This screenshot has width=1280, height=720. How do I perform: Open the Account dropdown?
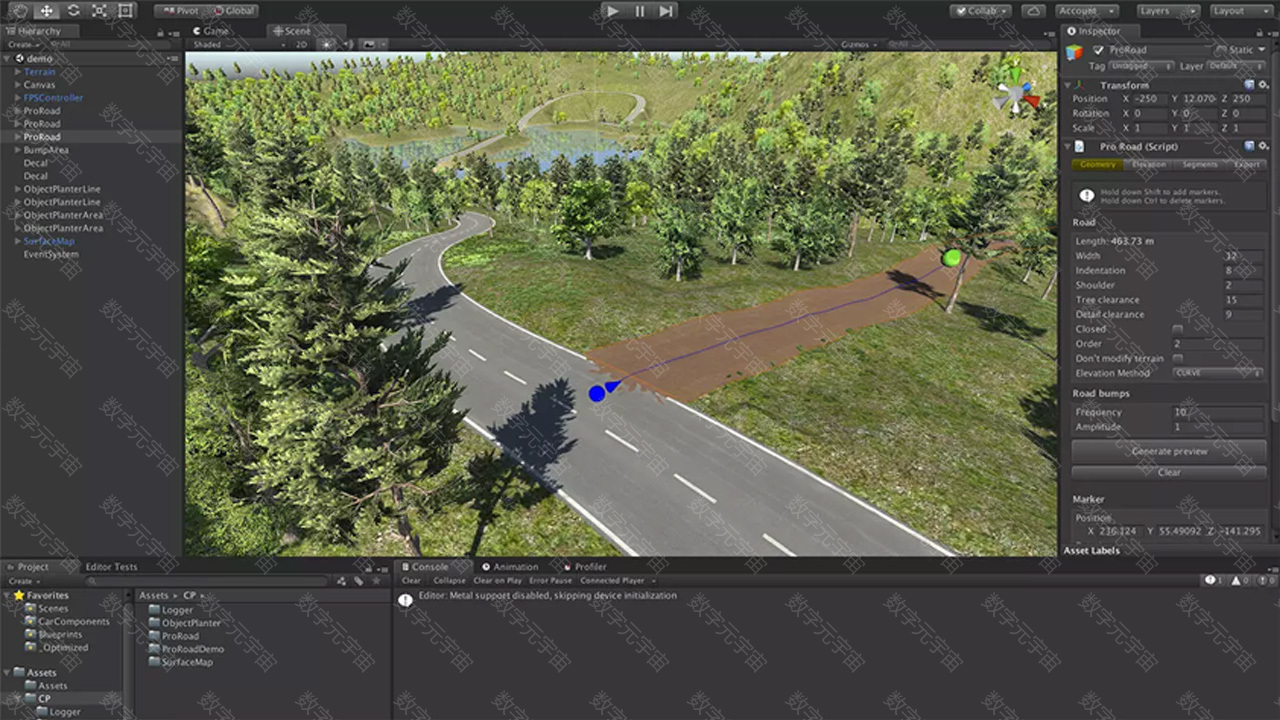[1086, 11]
